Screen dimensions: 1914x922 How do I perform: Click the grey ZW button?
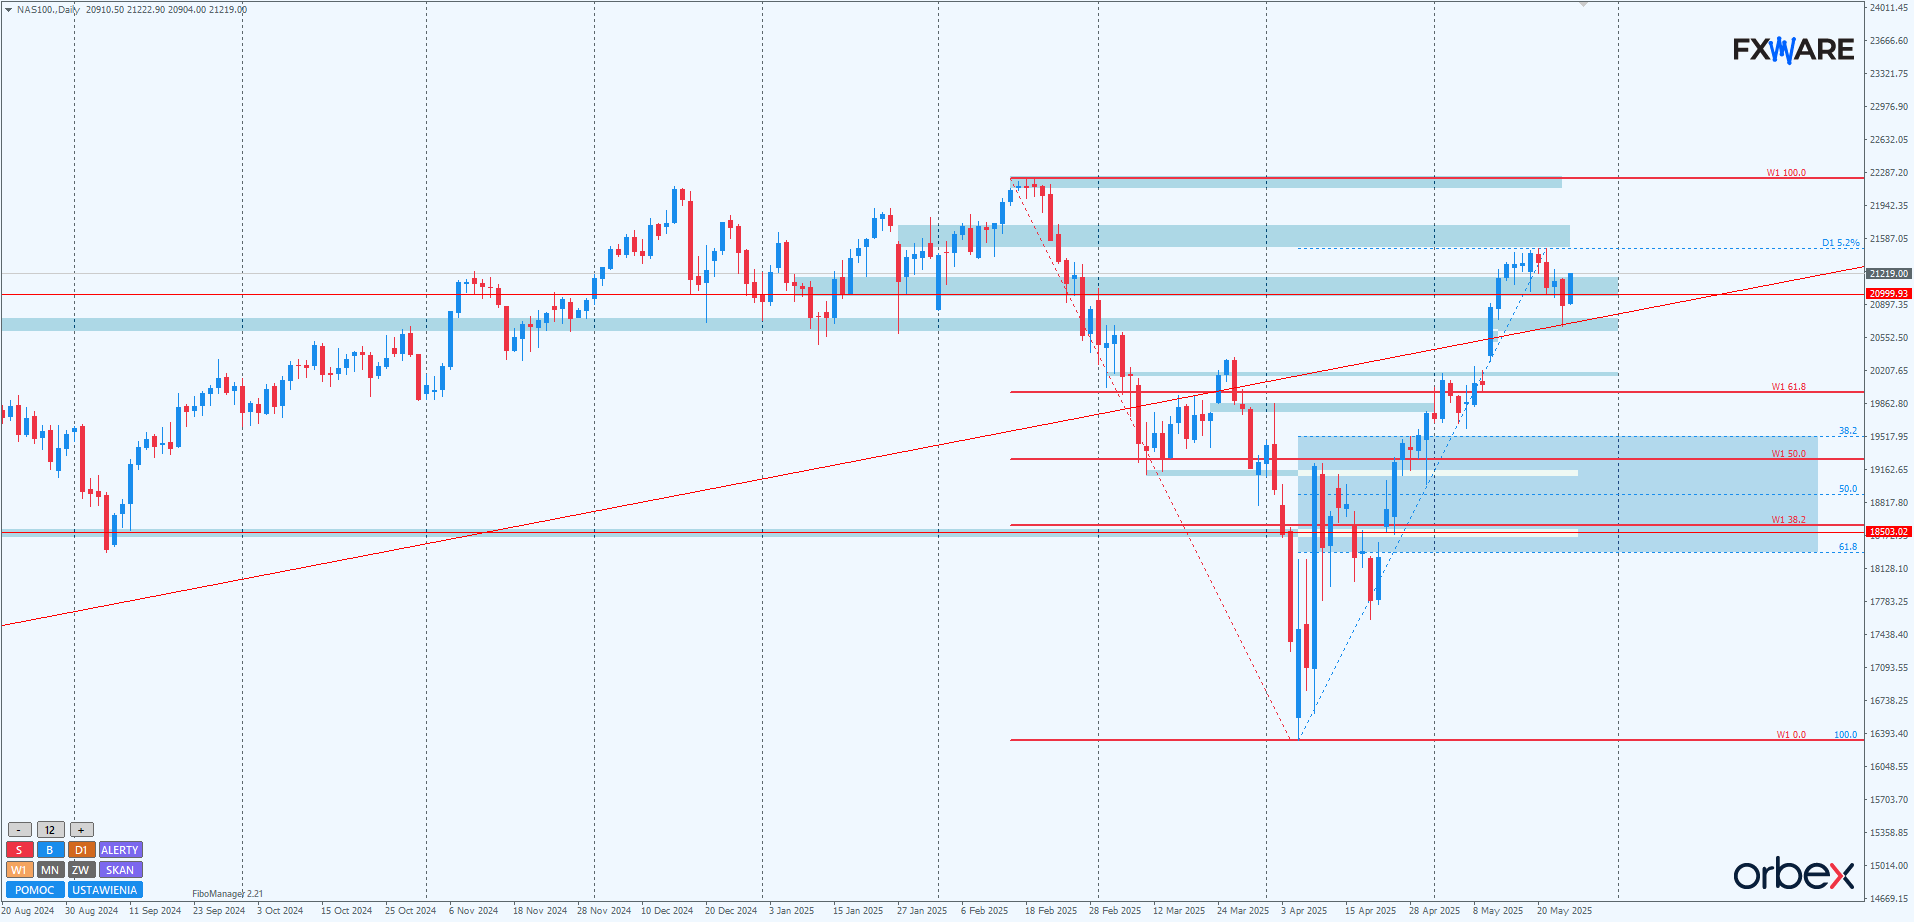coord(81,870)
